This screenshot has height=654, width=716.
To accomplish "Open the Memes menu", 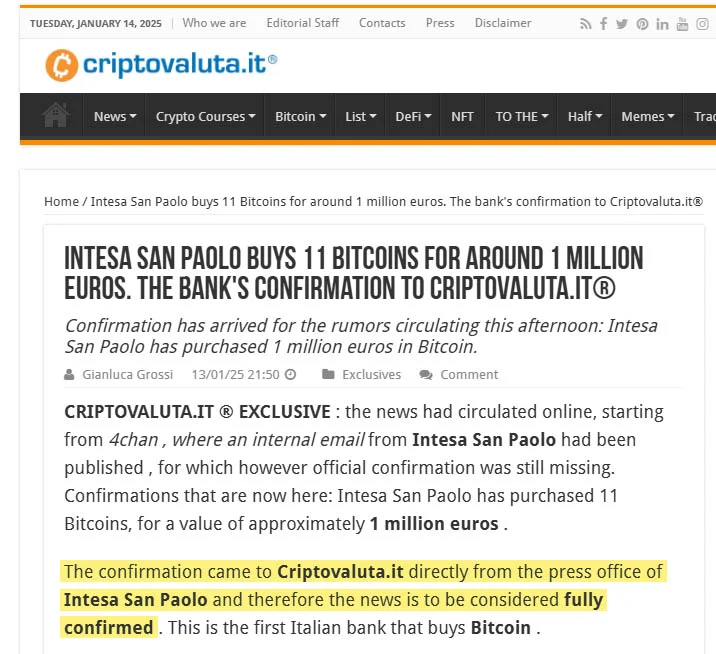I will coord(648,116).
